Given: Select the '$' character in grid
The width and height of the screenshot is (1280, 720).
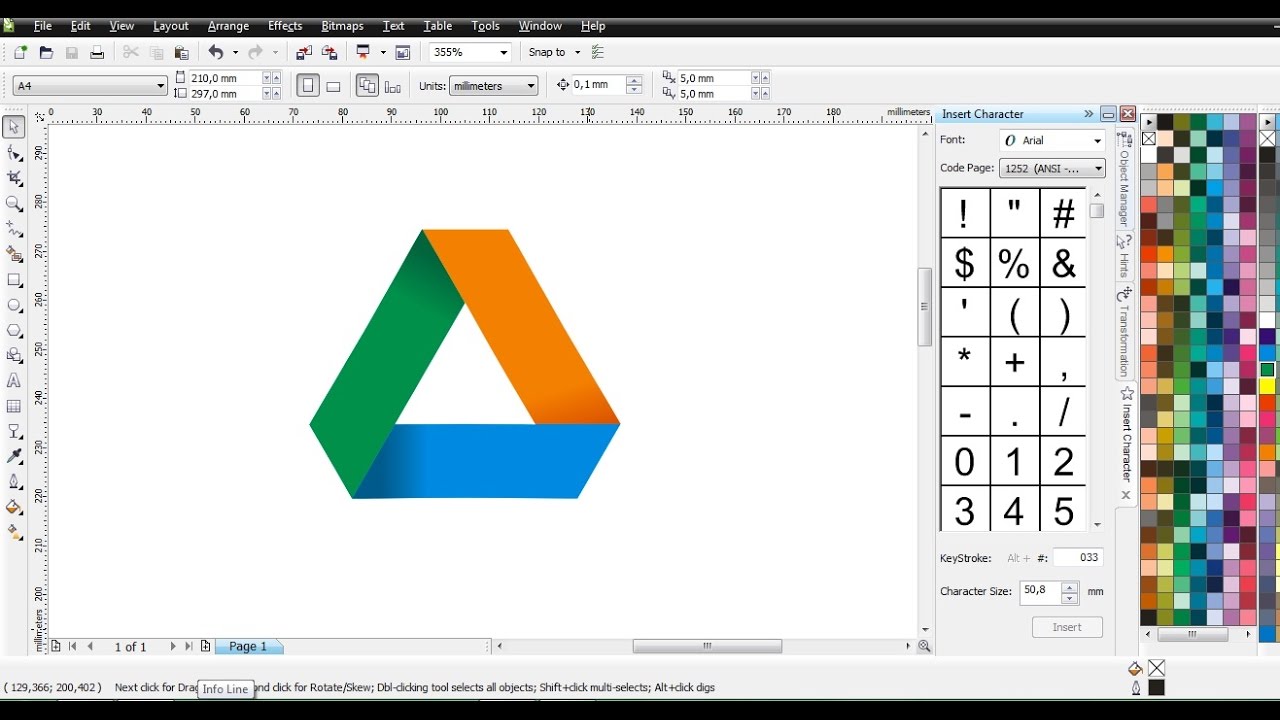Looking at the screenshot, I should point(965,264).
